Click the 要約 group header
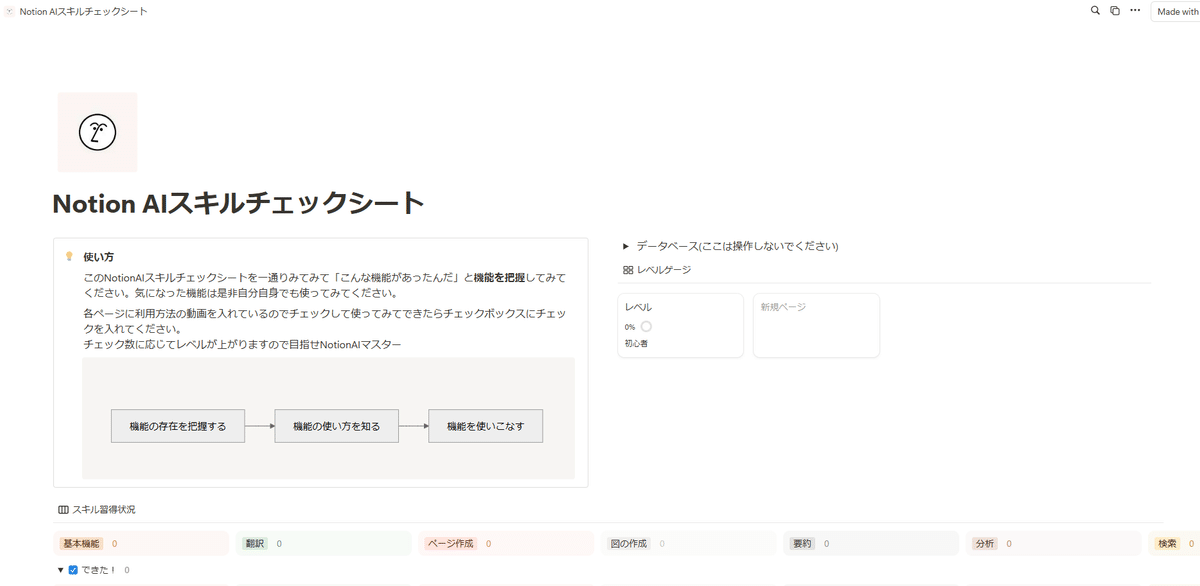Image resolution: width=1200 pixels, height=586 pixels. coord(803,543)
